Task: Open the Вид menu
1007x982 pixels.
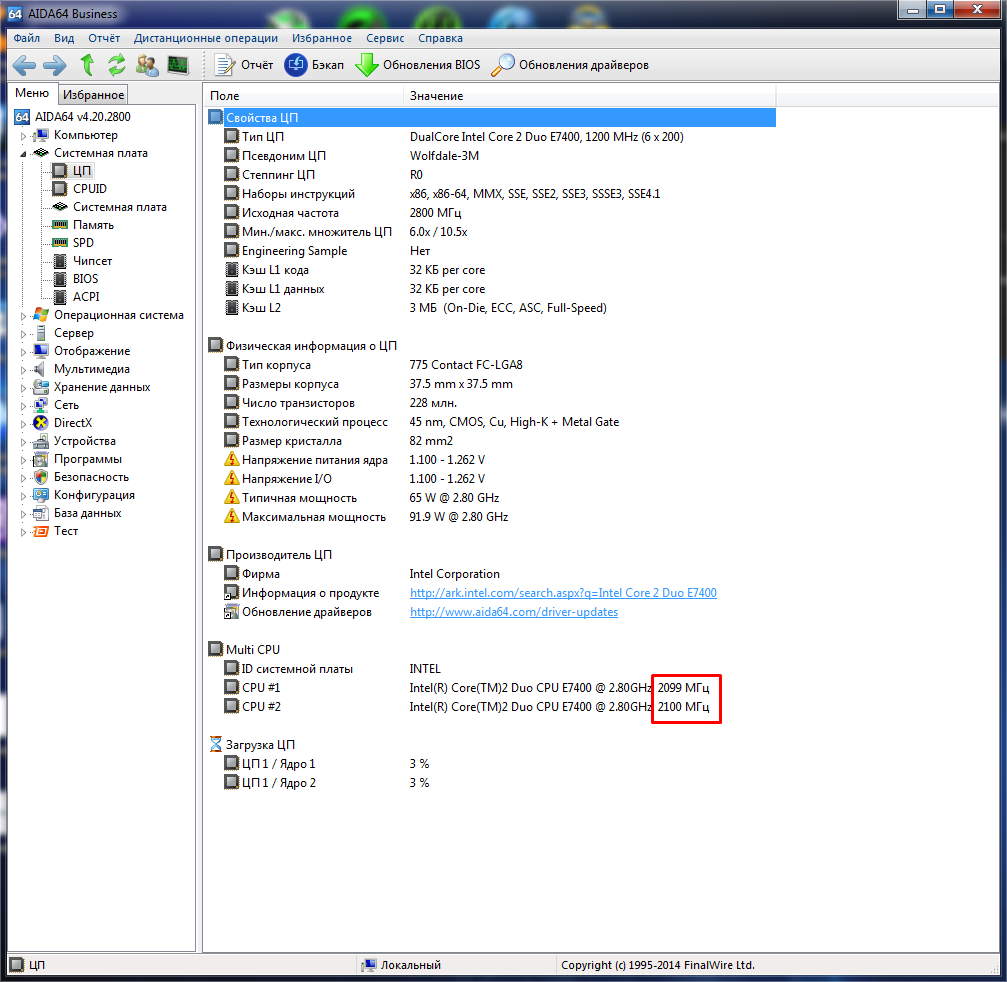Action: pos(64,38)
